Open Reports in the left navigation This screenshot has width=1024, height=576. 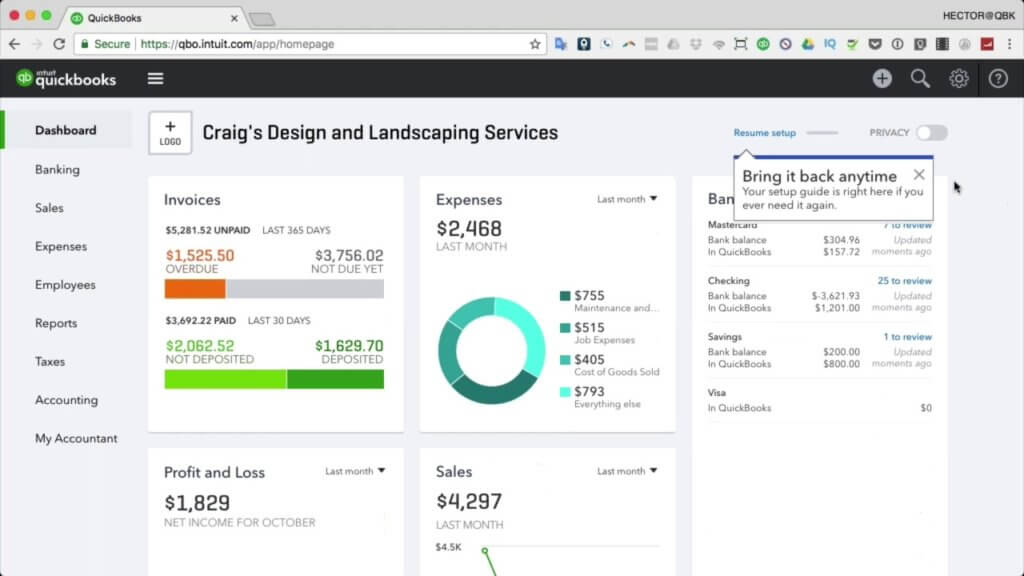pos(56,323)
